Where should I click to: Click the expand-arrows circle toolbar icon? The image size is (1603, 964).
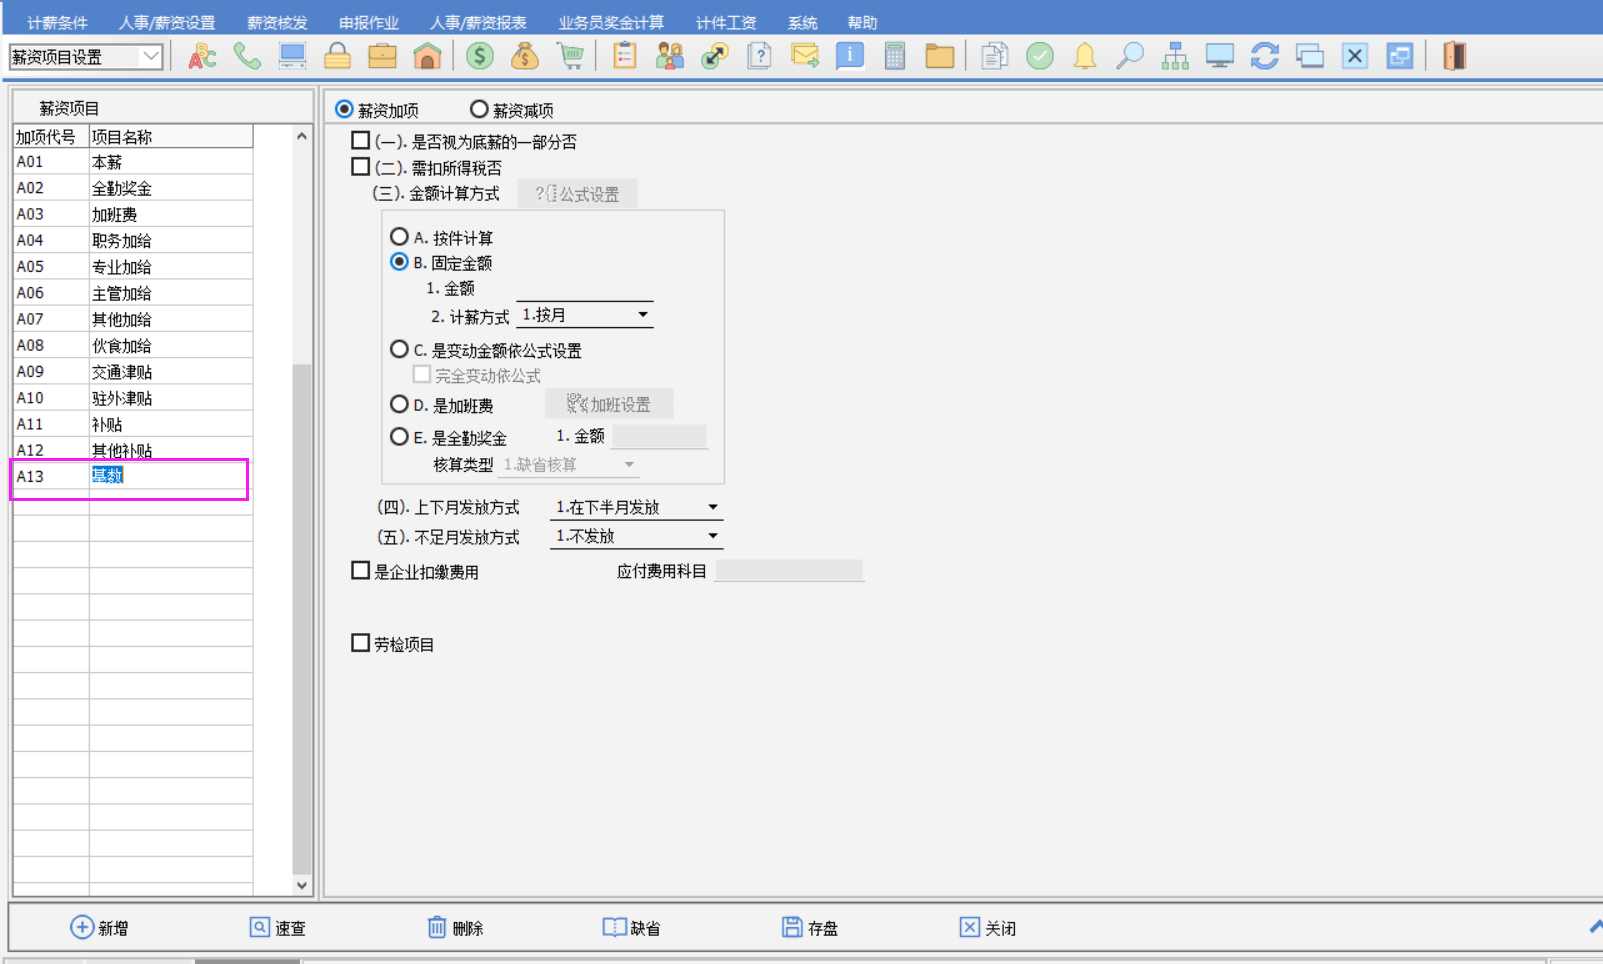tap(715, 56)
